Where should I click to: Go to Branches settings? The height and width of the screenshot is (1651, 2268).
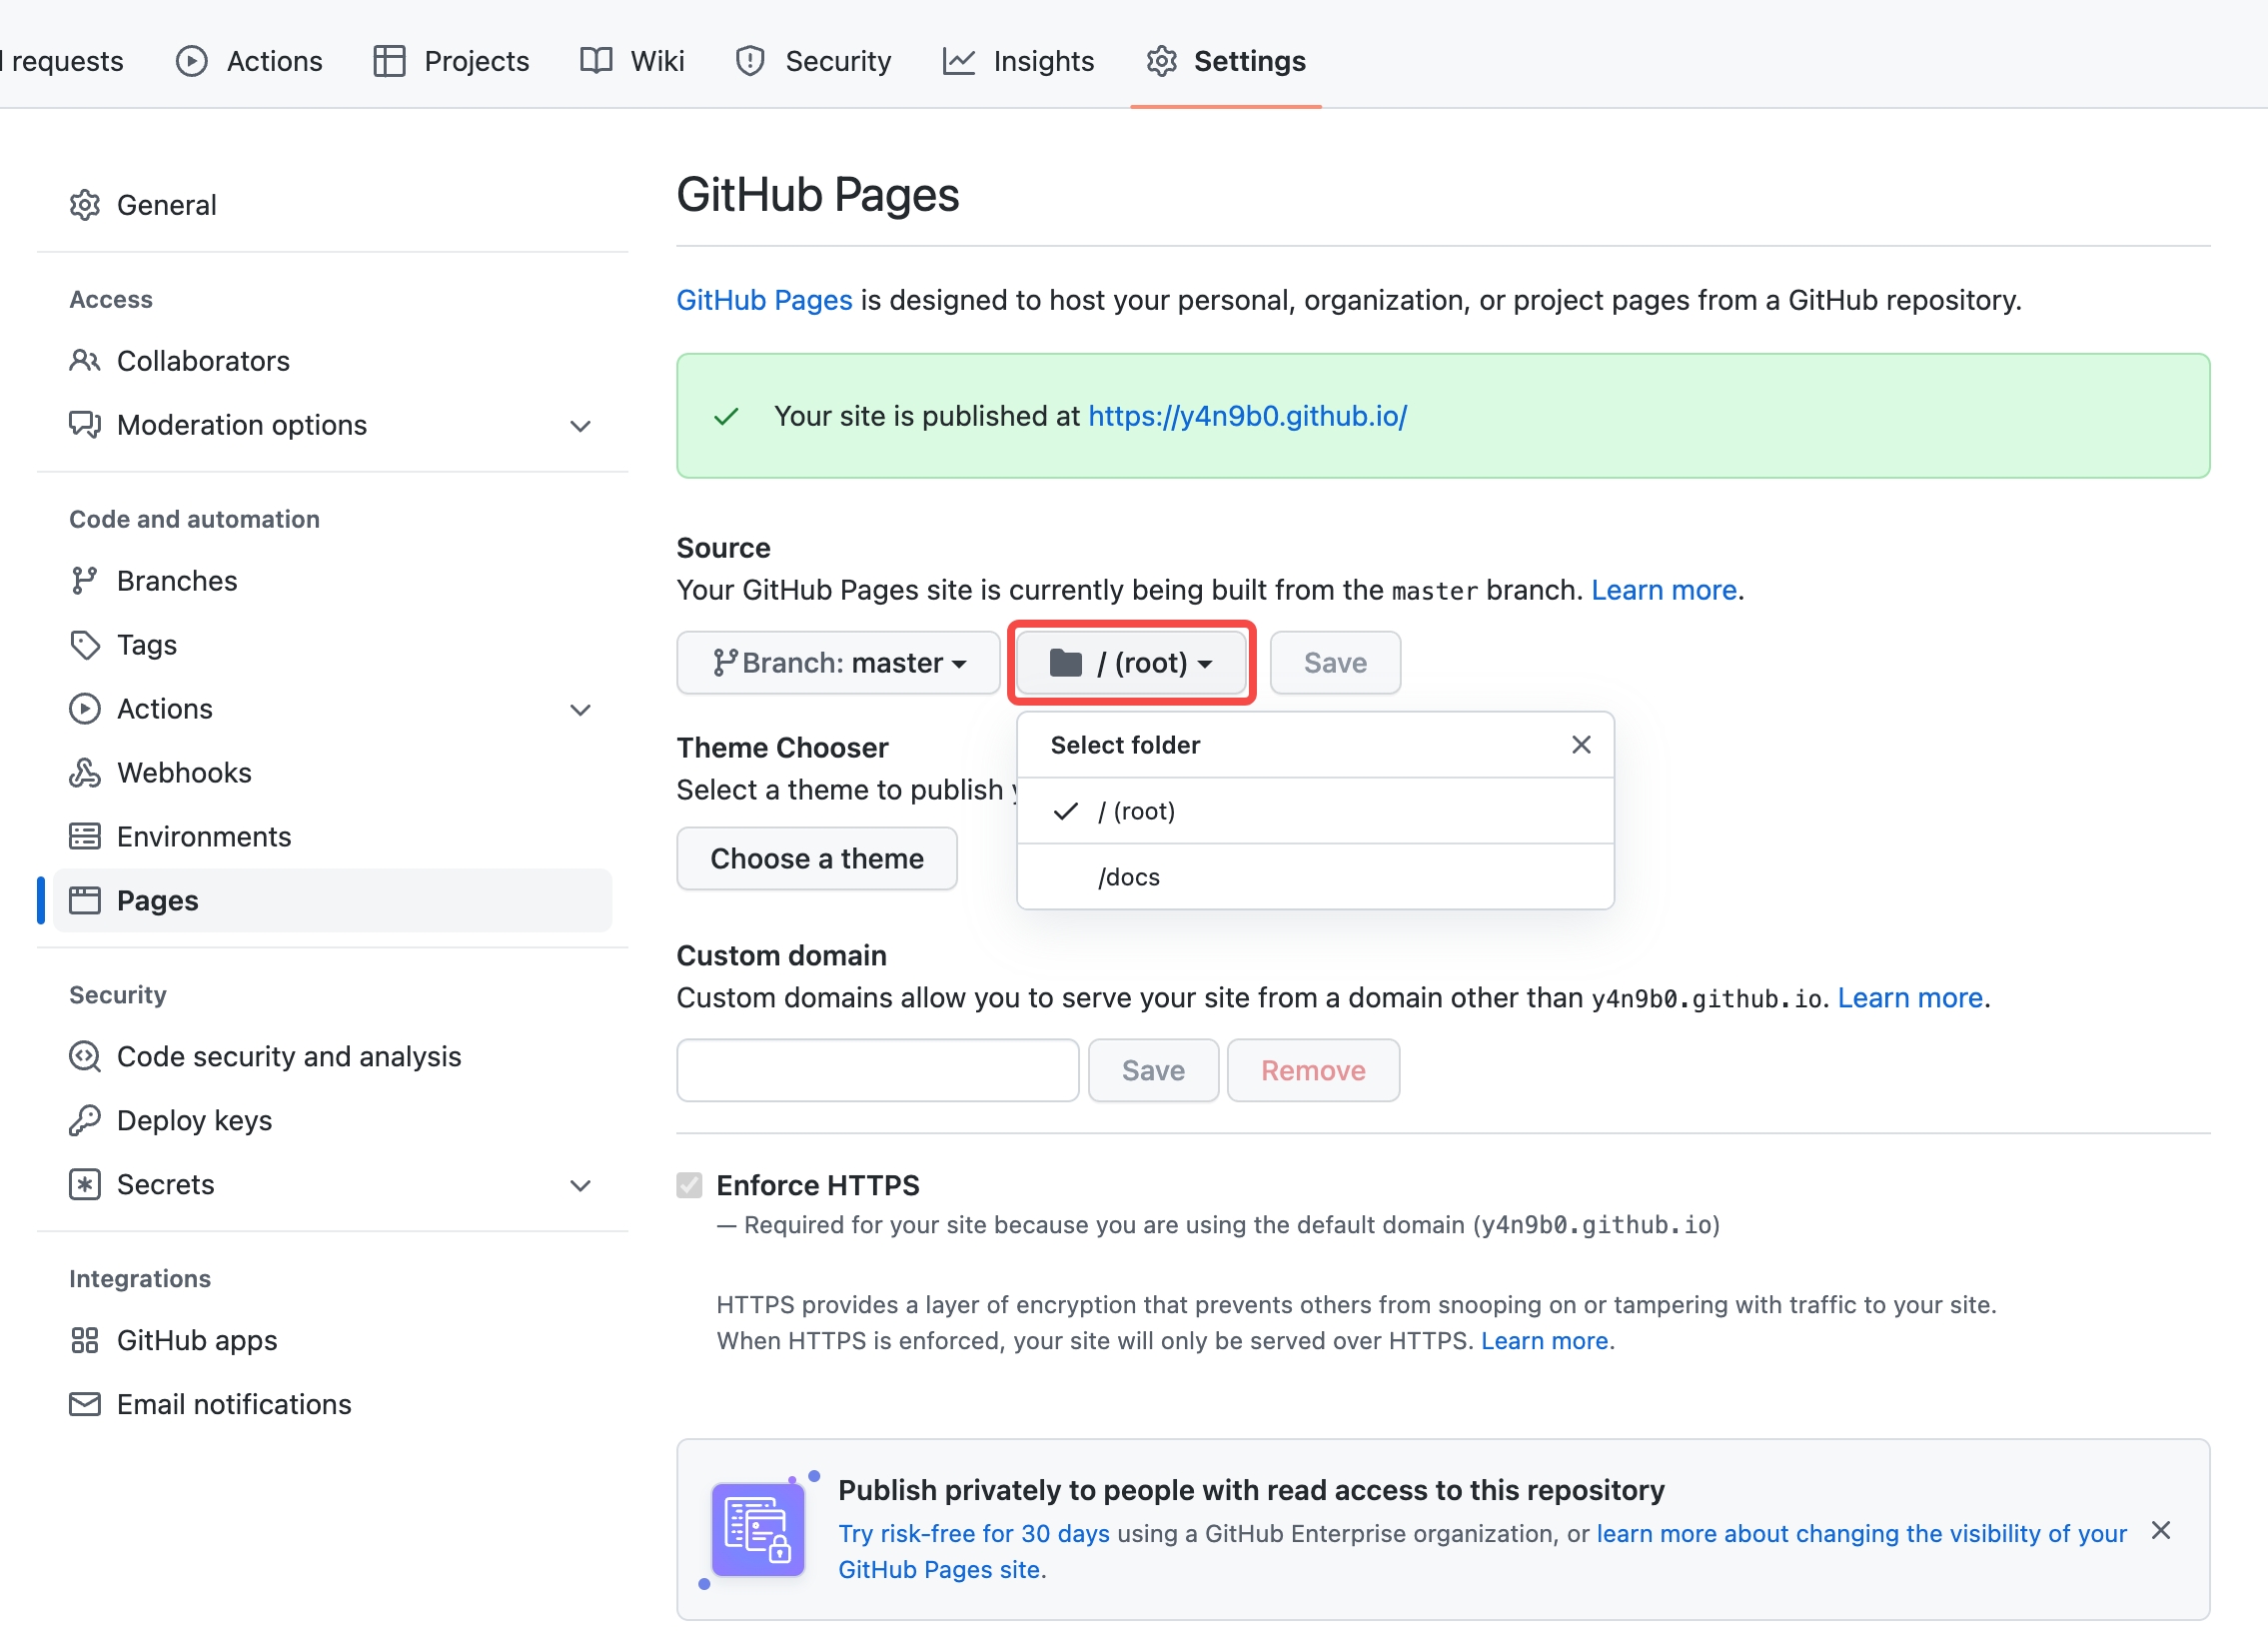332,581
